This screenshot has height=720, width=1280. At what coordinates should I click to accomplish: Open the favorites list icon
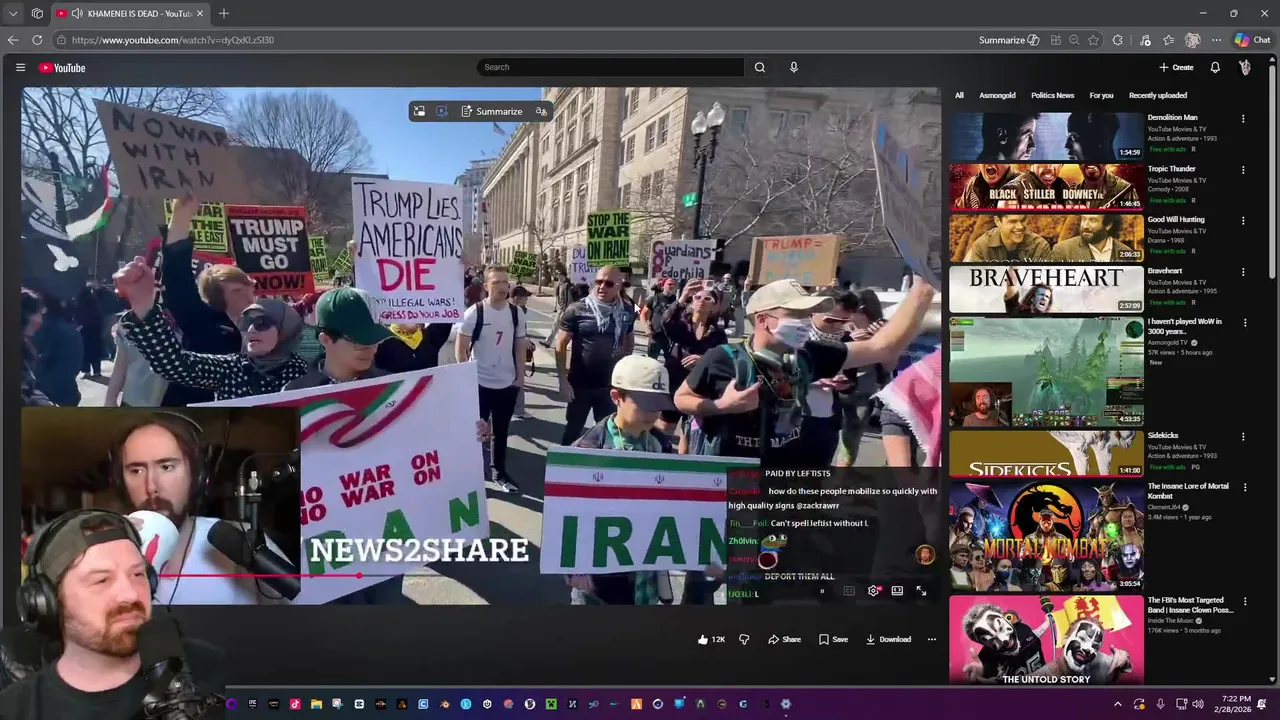click(x=1168, y=40)
